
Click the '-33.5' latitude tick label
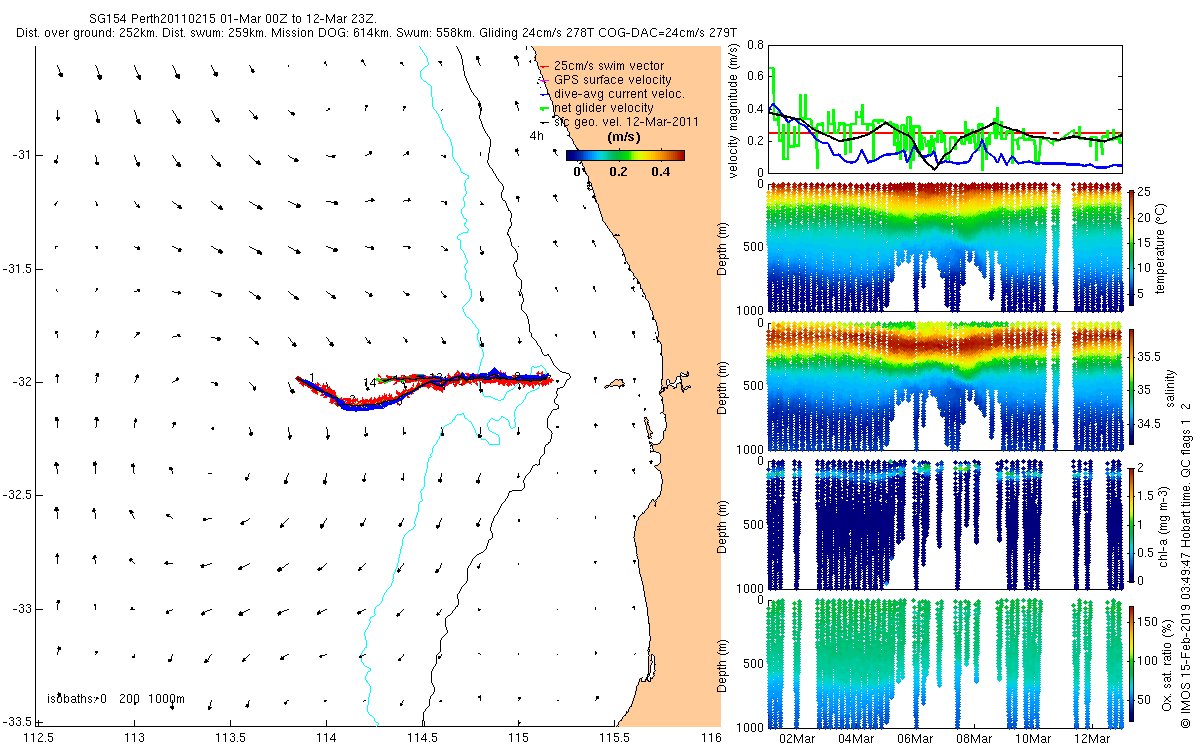click(16, 721)
